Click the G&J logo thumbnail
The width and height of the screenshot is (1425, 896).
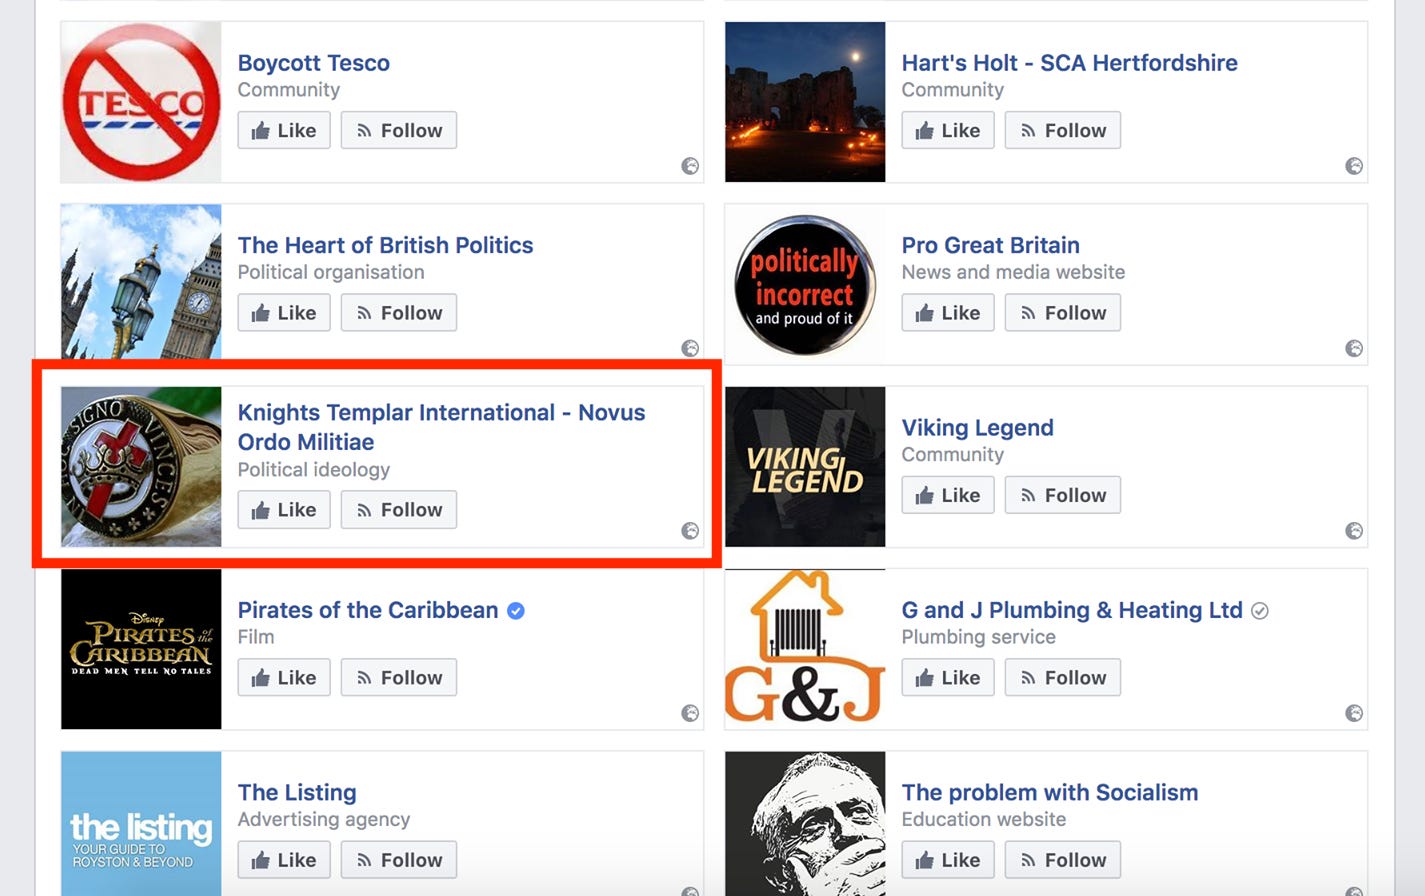[805, 649]
